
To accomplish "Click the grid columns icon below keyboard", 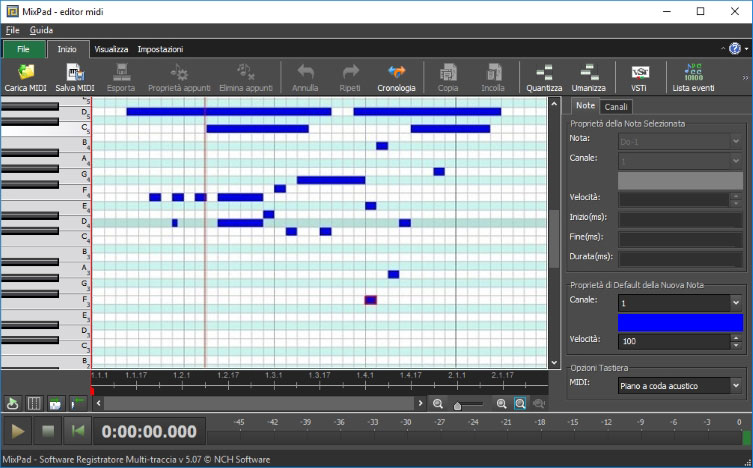I will coord(34,404).
